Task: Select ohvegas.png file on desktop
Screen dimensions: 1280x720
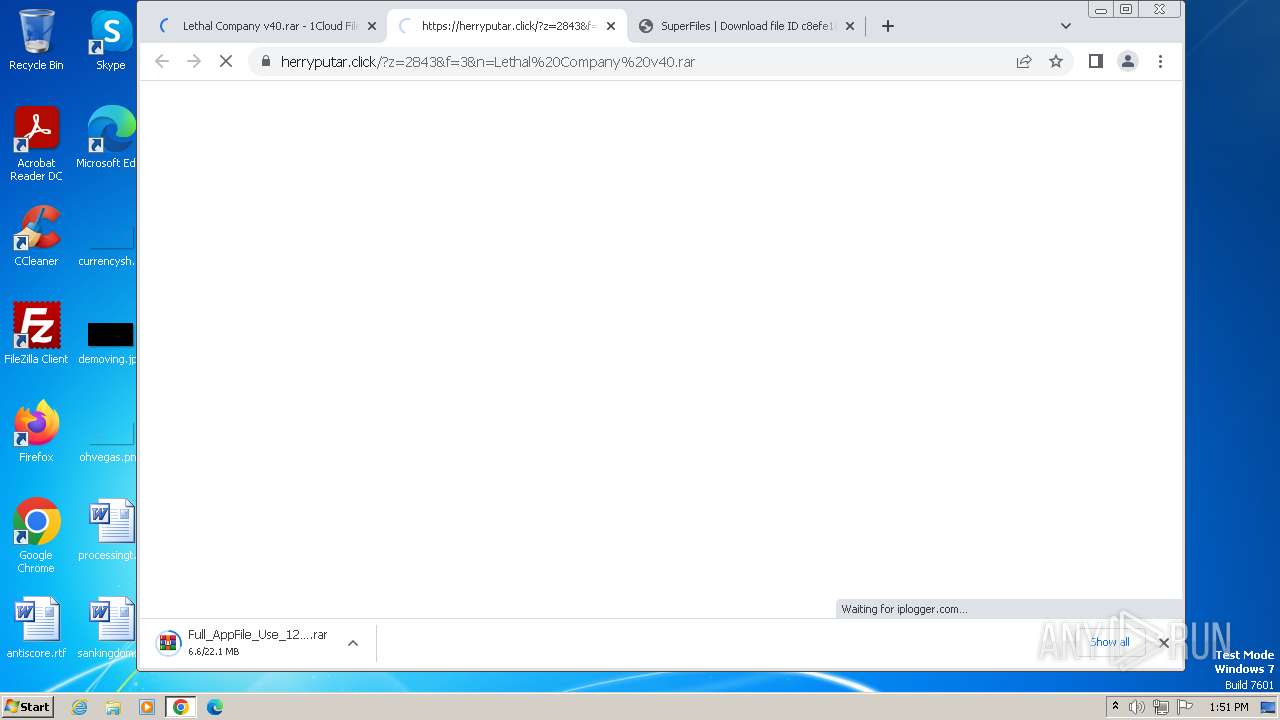Action: [108, 442]
